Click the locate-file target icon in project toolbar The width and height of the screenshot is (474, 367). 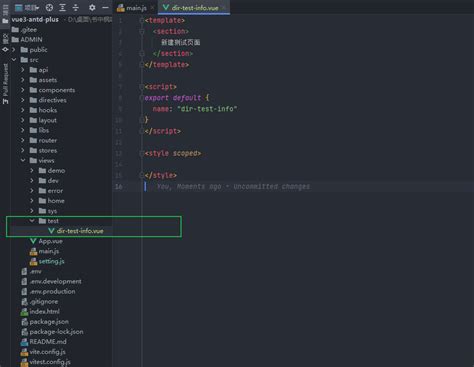(49, 7)
